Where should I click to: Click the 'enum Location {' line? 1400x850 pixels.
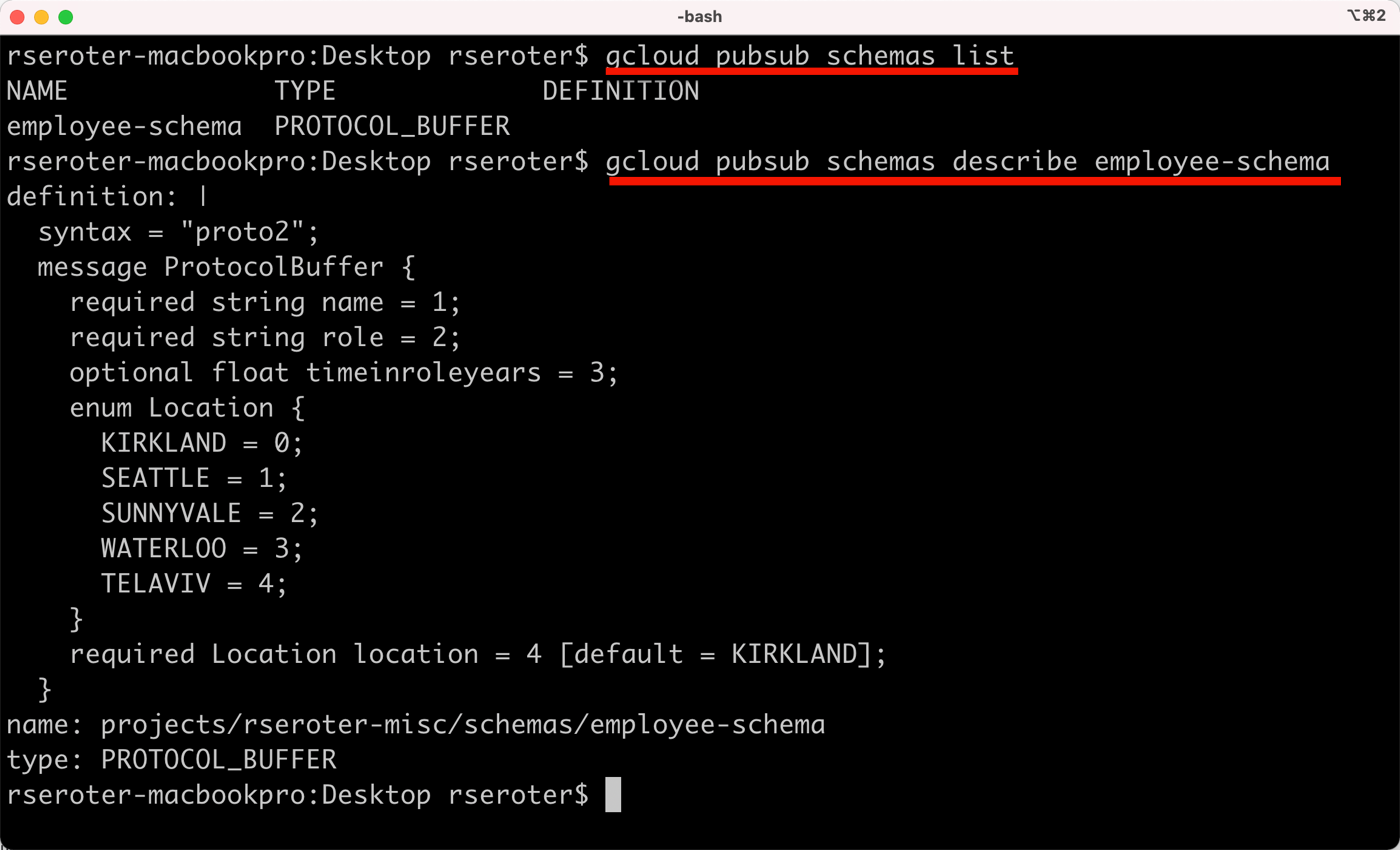(187, 408)
